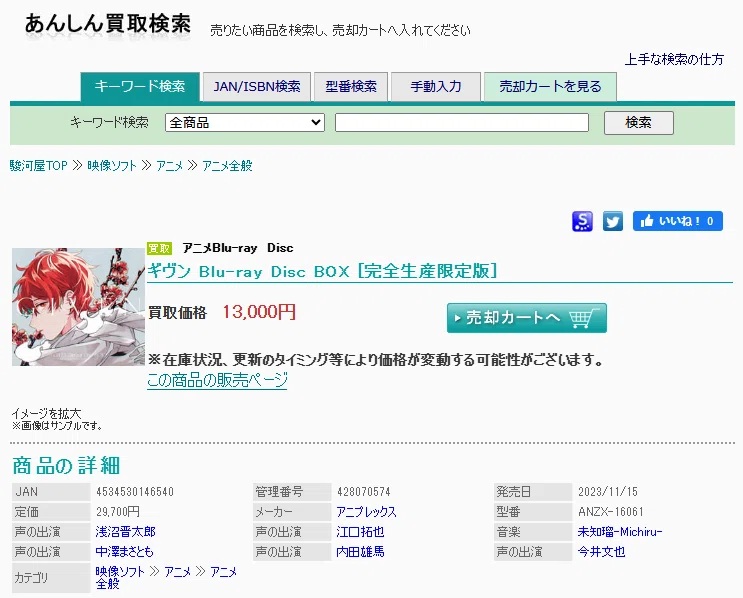Click the Facebook いいね! like button

coord(678,221)
